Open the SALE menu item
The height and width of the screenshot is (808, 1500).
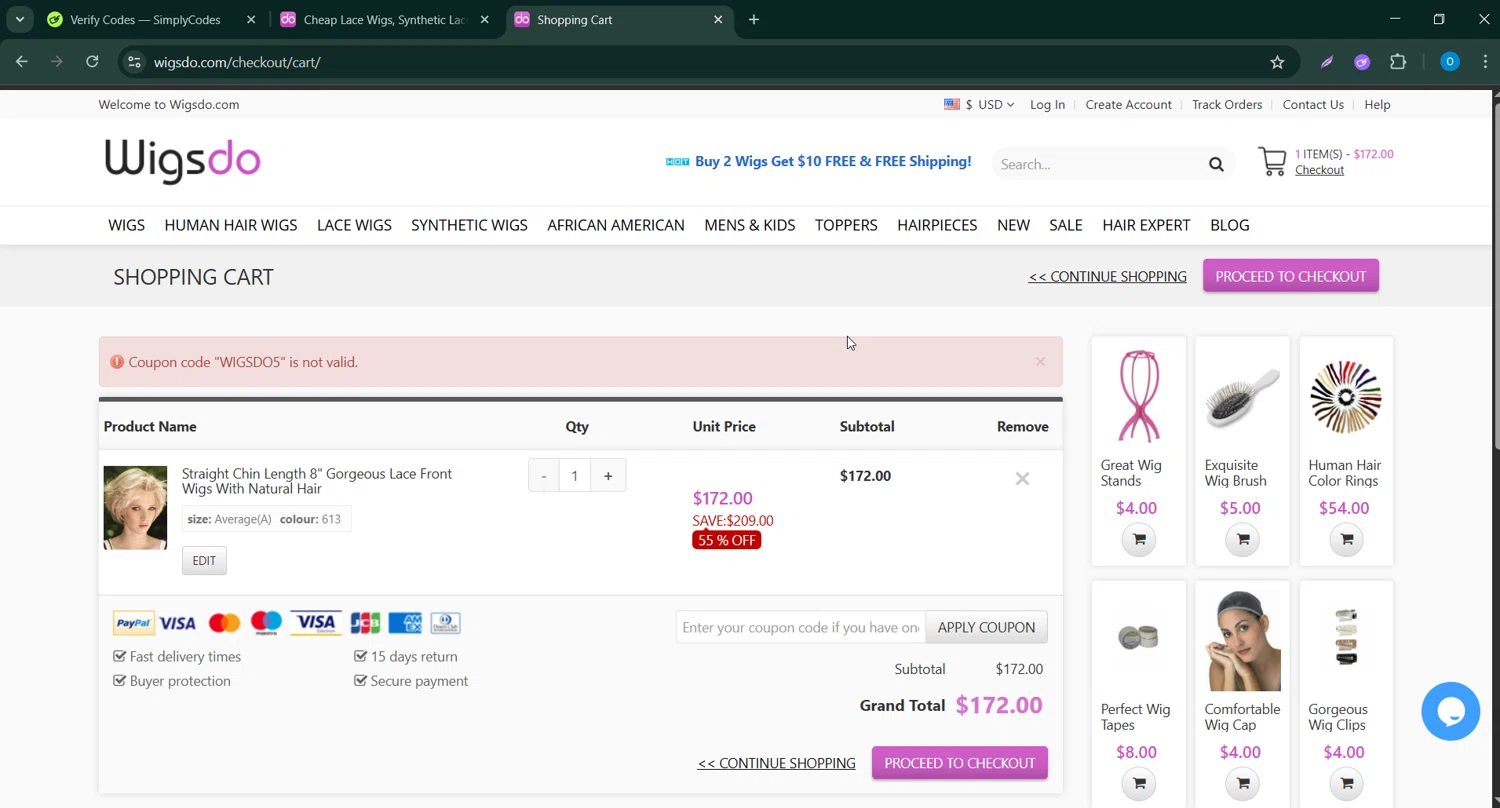point(1066,225)
